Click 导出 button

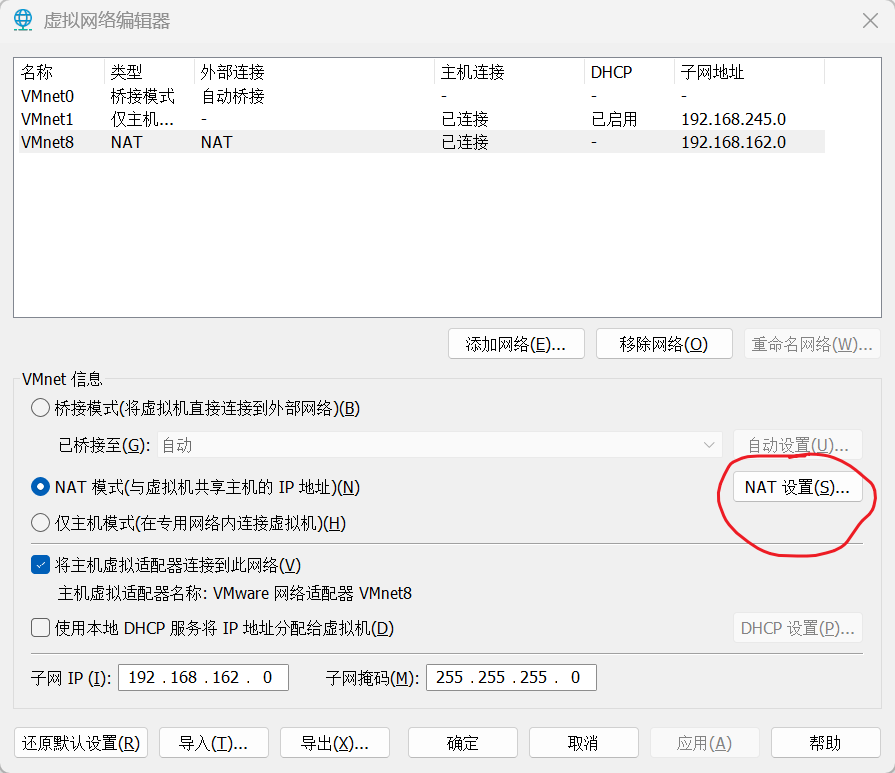(x=334, y=743)
